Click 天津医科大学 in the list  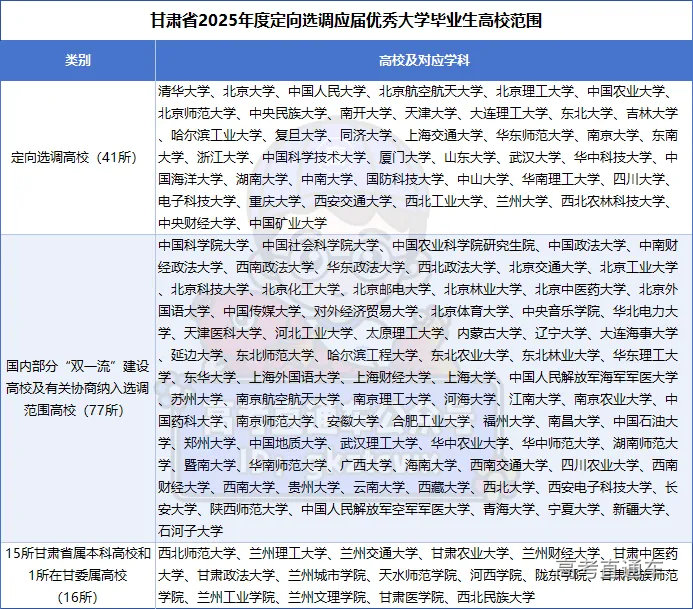223,333
